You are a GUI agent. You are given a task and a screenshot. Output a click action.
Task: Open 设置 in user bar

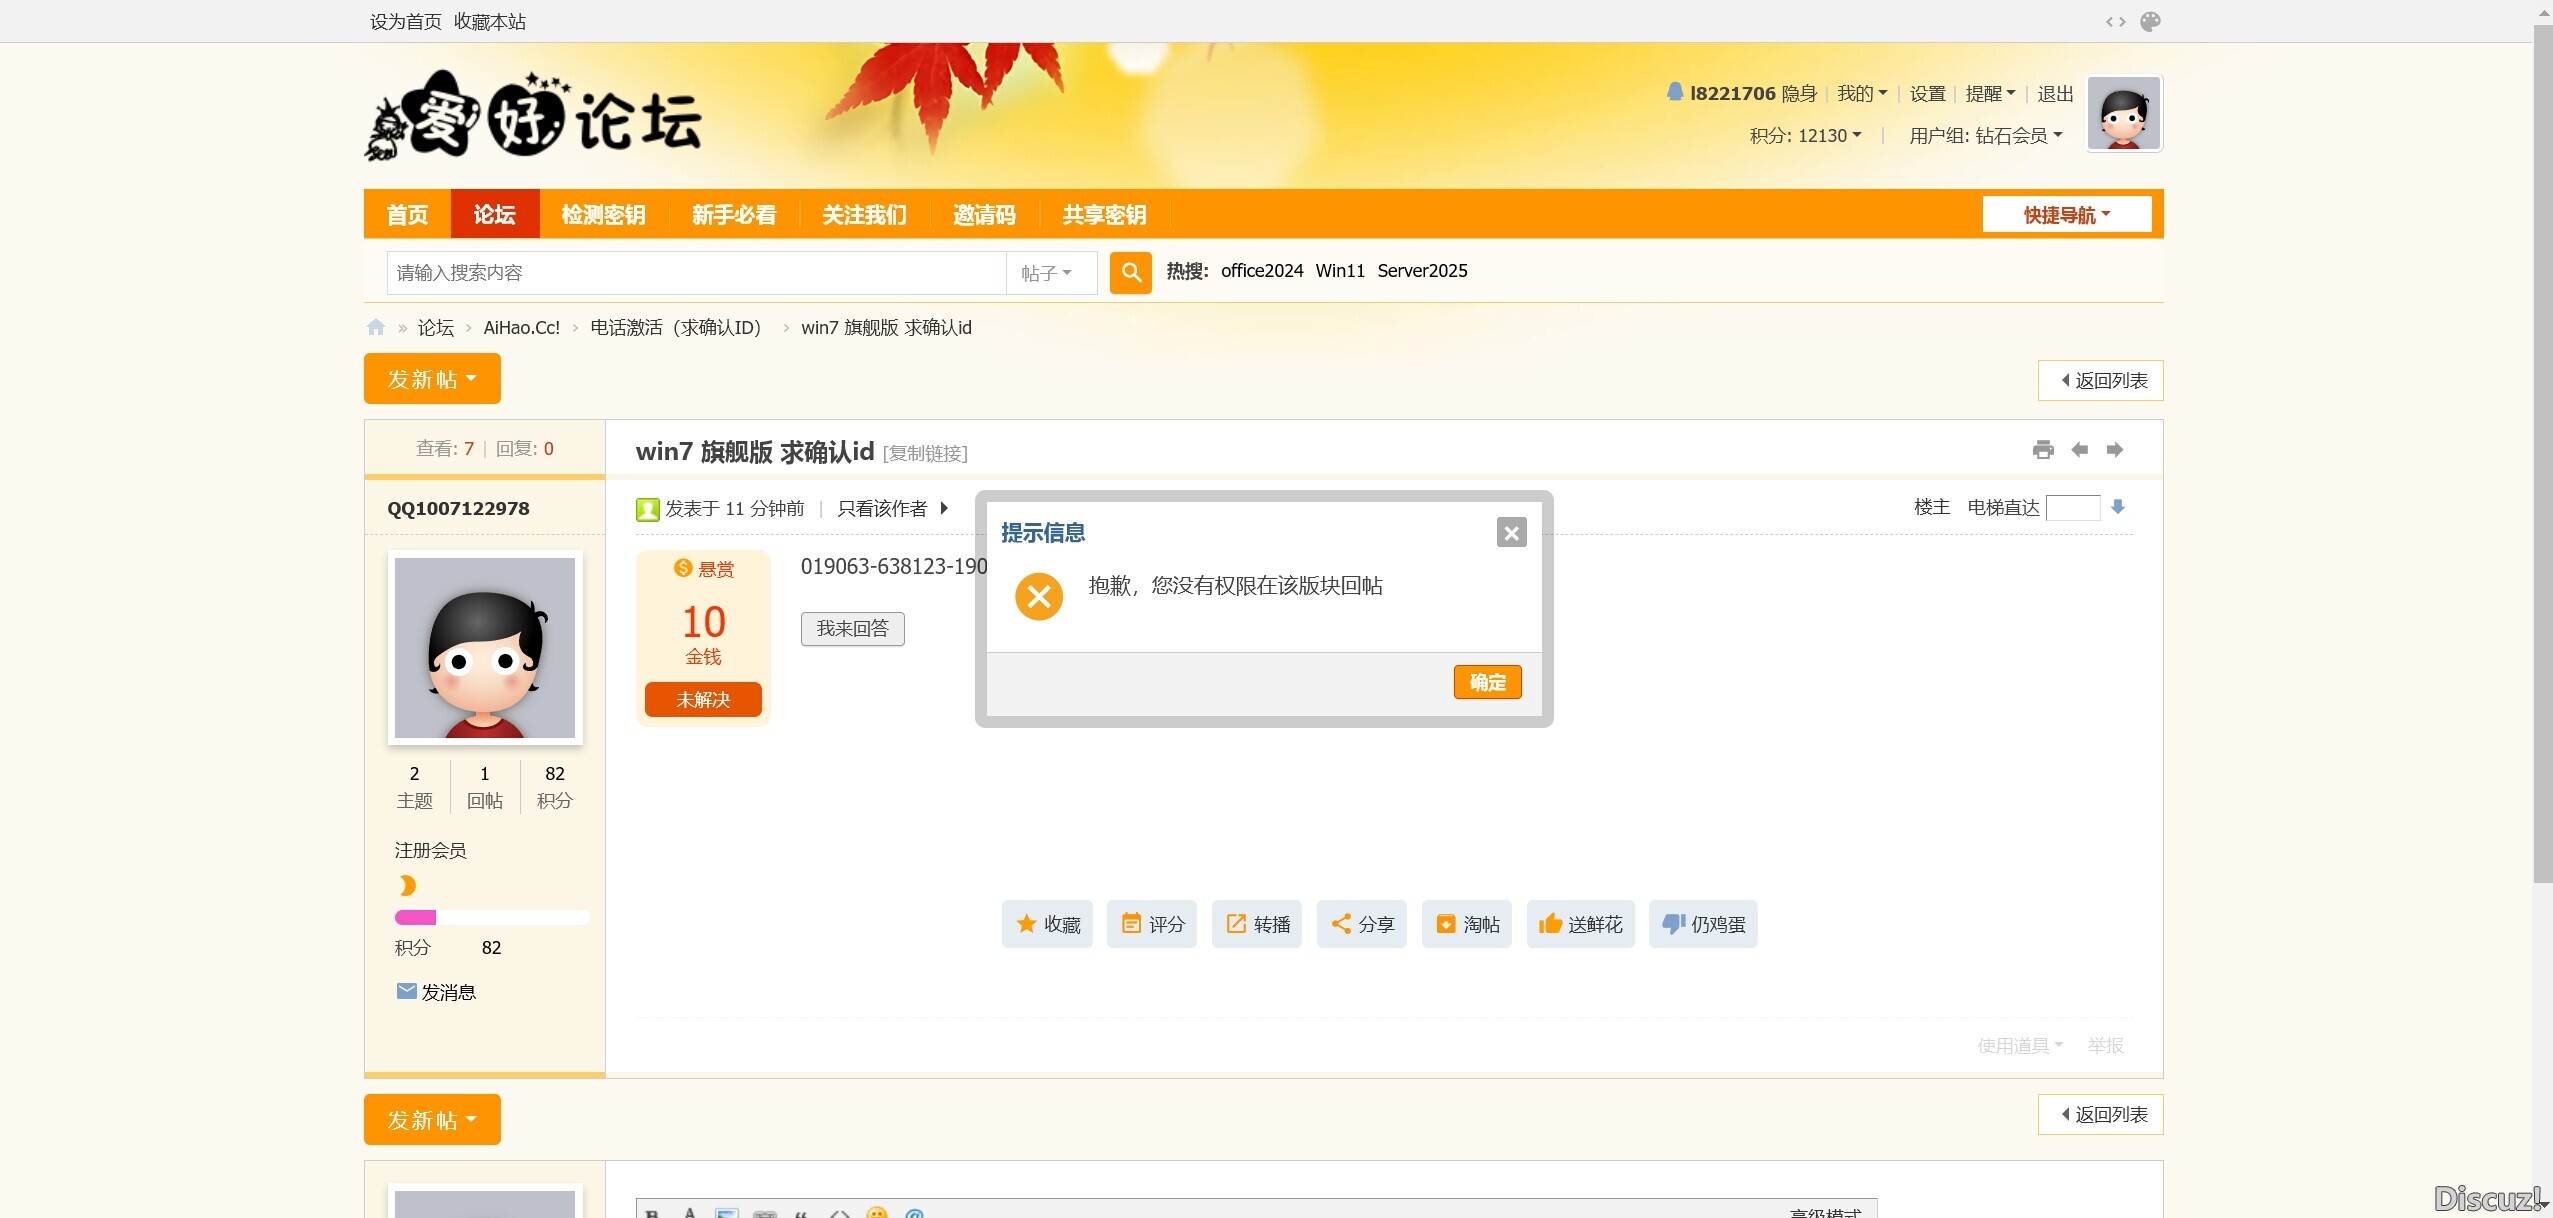coord(1927,94)
